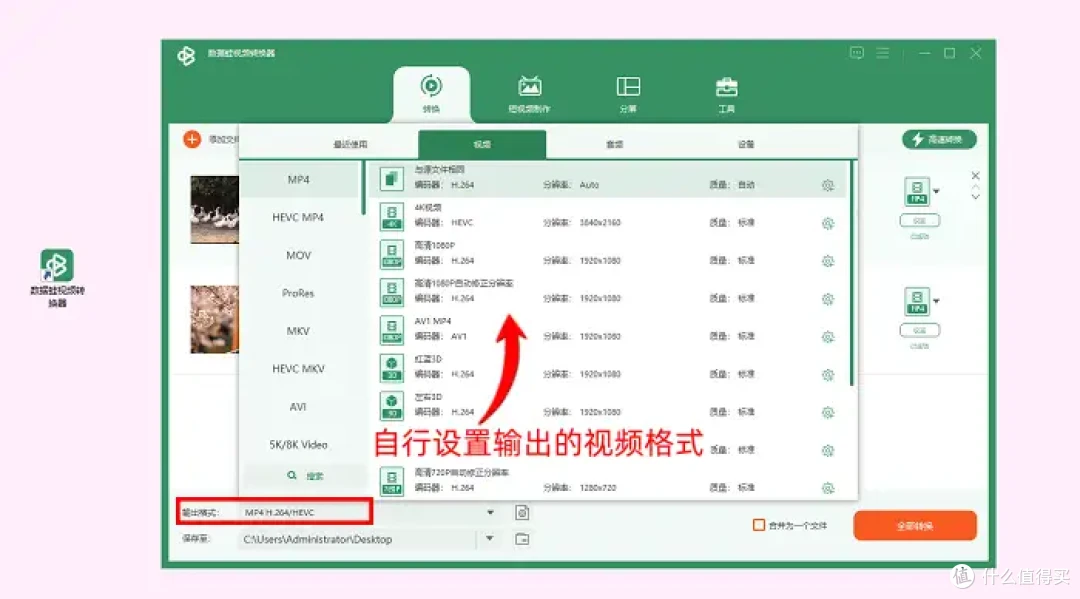Click the format search box

pos(306,476)
